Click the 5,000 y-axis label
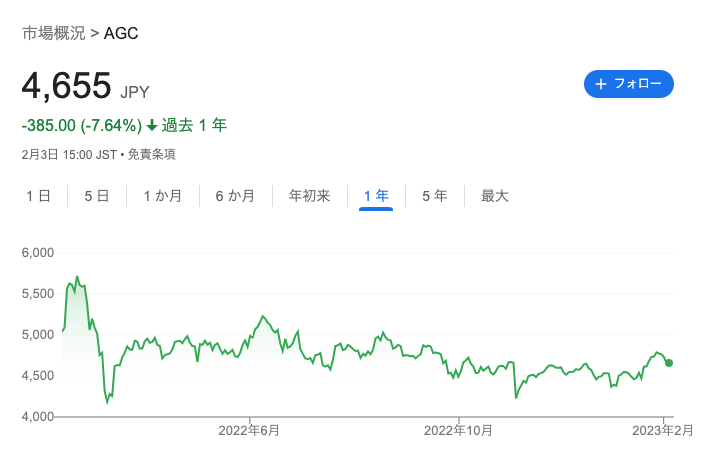 pos(38,335)
